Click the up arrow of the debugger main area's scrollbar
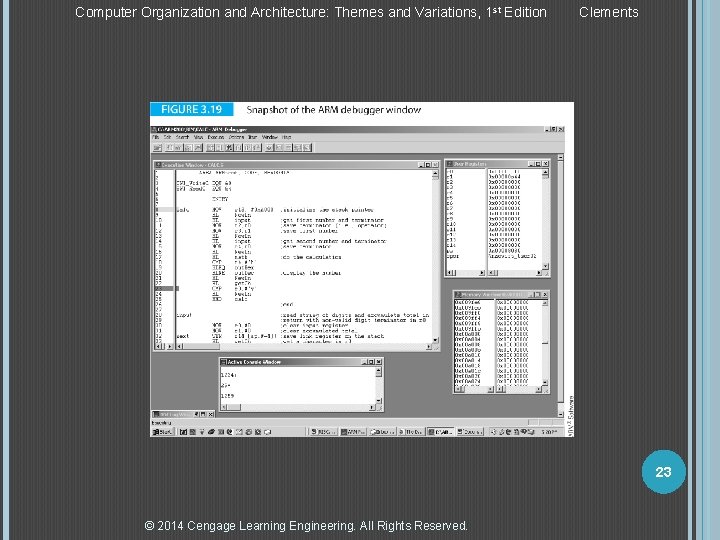The width and height of the screenshot is (720, 540). point(560,158)
